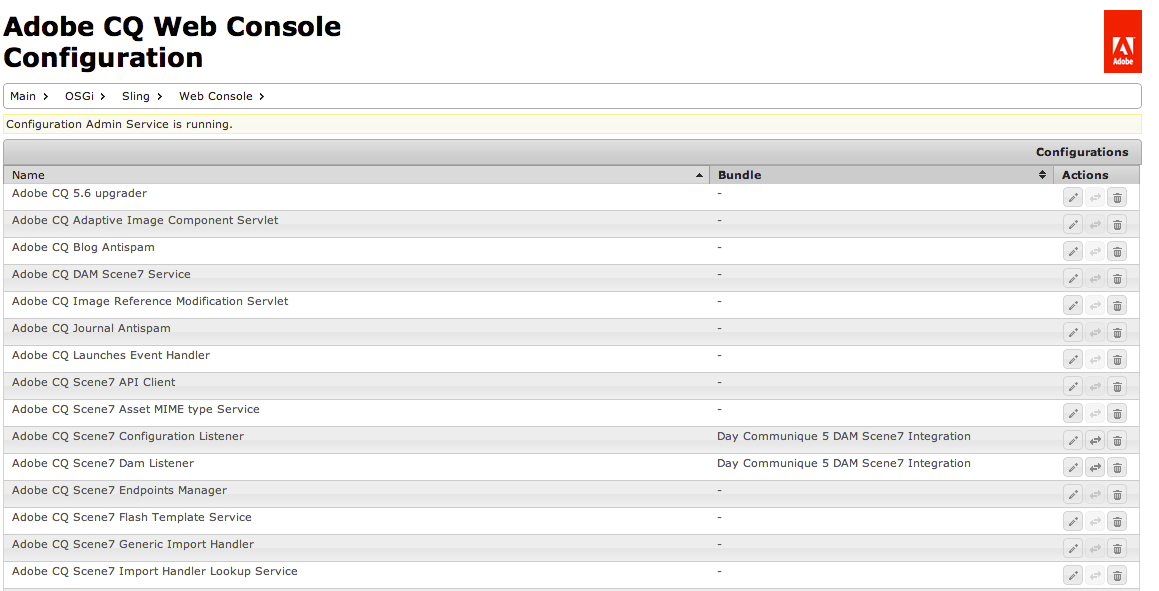The image size is (1159, 591).
Task: Sort configurations by the Name column header
Action: (x=356, y=175)
